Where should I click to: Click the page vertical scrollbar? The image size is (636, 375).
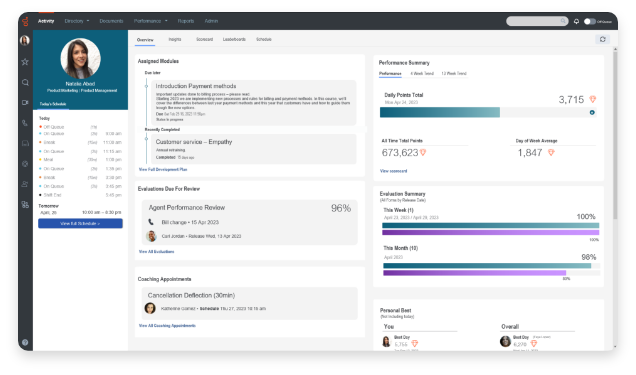(615, 134)
